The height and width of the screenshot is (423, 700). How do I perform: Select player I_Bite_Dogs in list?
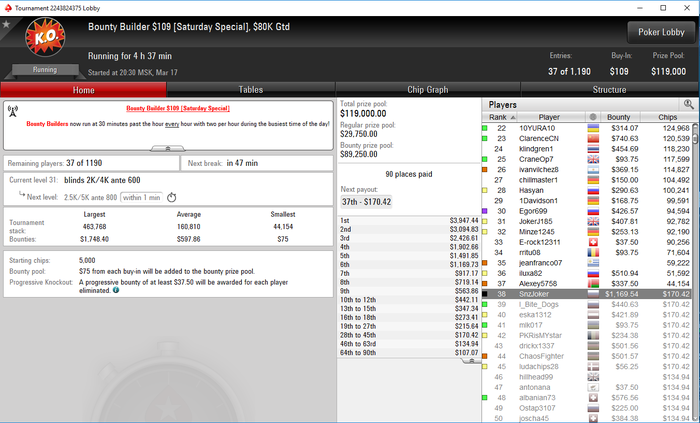[587, 304]
